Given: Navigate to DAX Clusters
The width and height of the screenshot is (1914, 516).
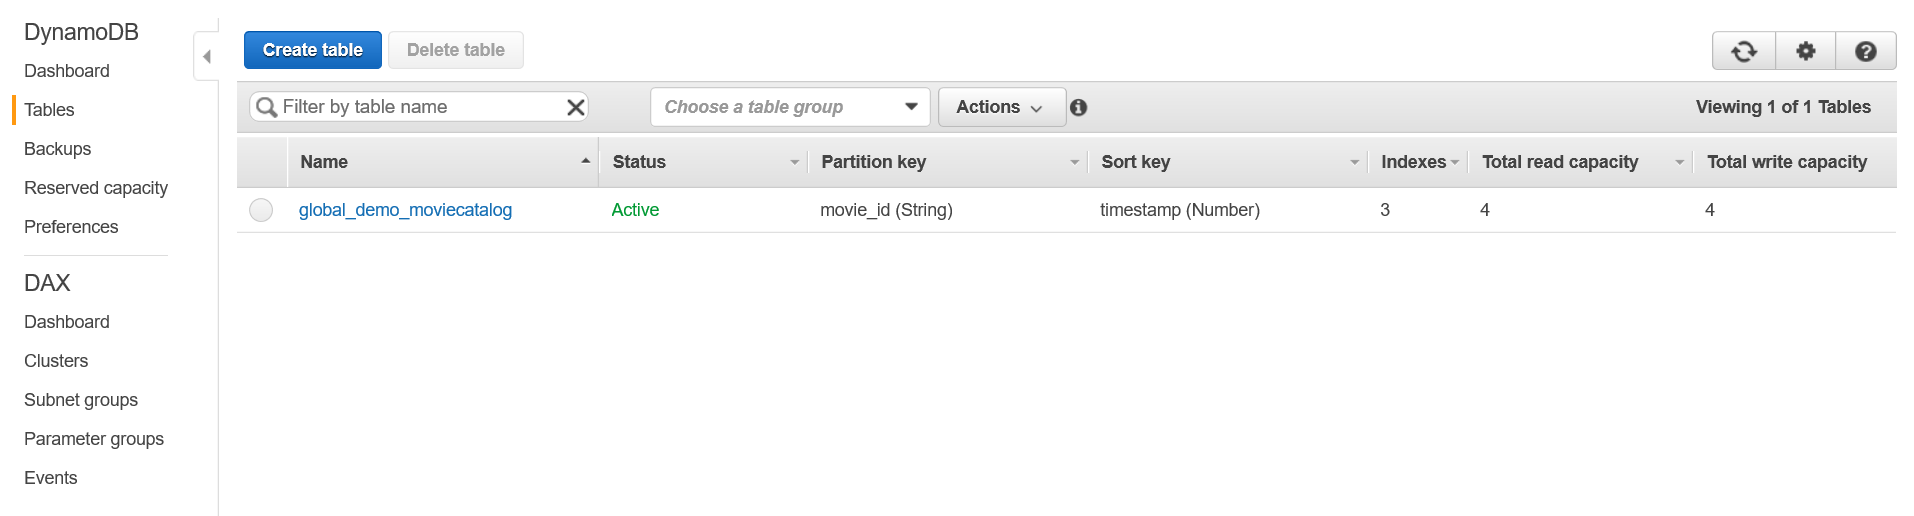Looking at the screenshot, I should tap(56, 361).
